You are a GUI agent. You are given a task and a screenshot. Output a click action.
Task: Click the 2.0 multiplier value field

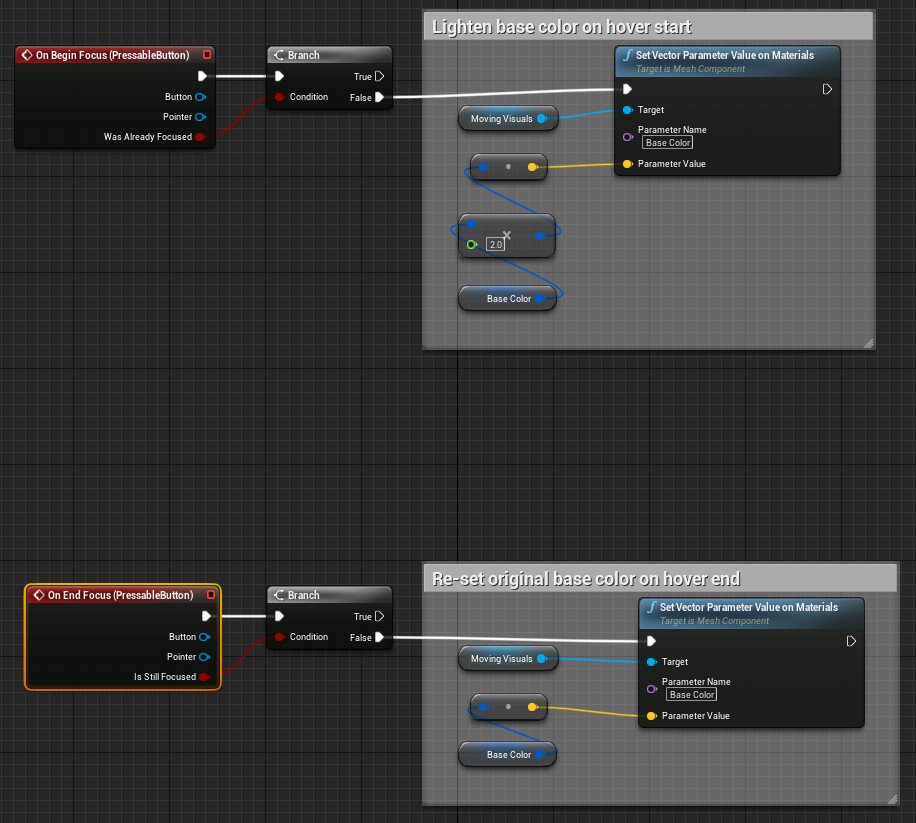tap(495, 244)
